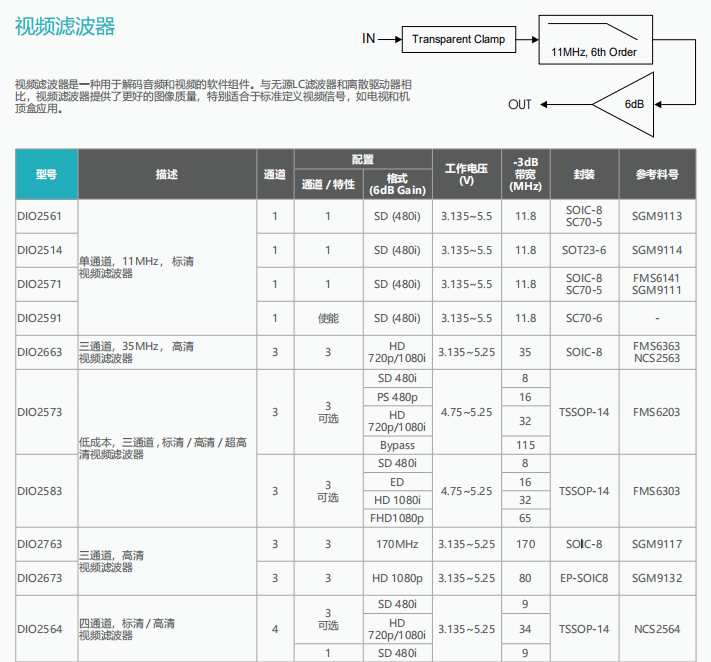This screenshot has width=711, height=662.
Task: Click the 11MHz, 6th Order filter block
Action: coord(593,42)
